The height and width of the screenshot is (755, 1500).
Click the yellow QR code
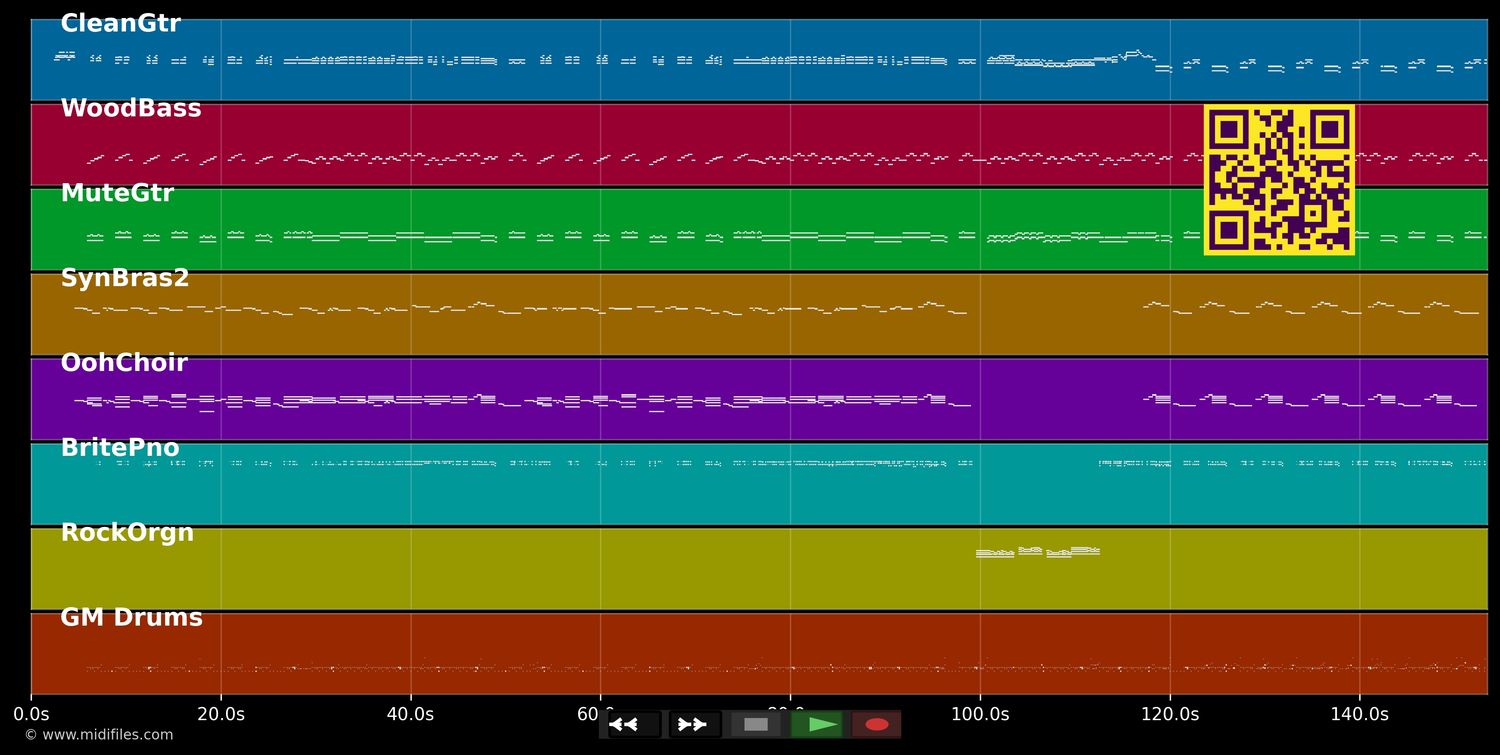tap(1279, 180)
